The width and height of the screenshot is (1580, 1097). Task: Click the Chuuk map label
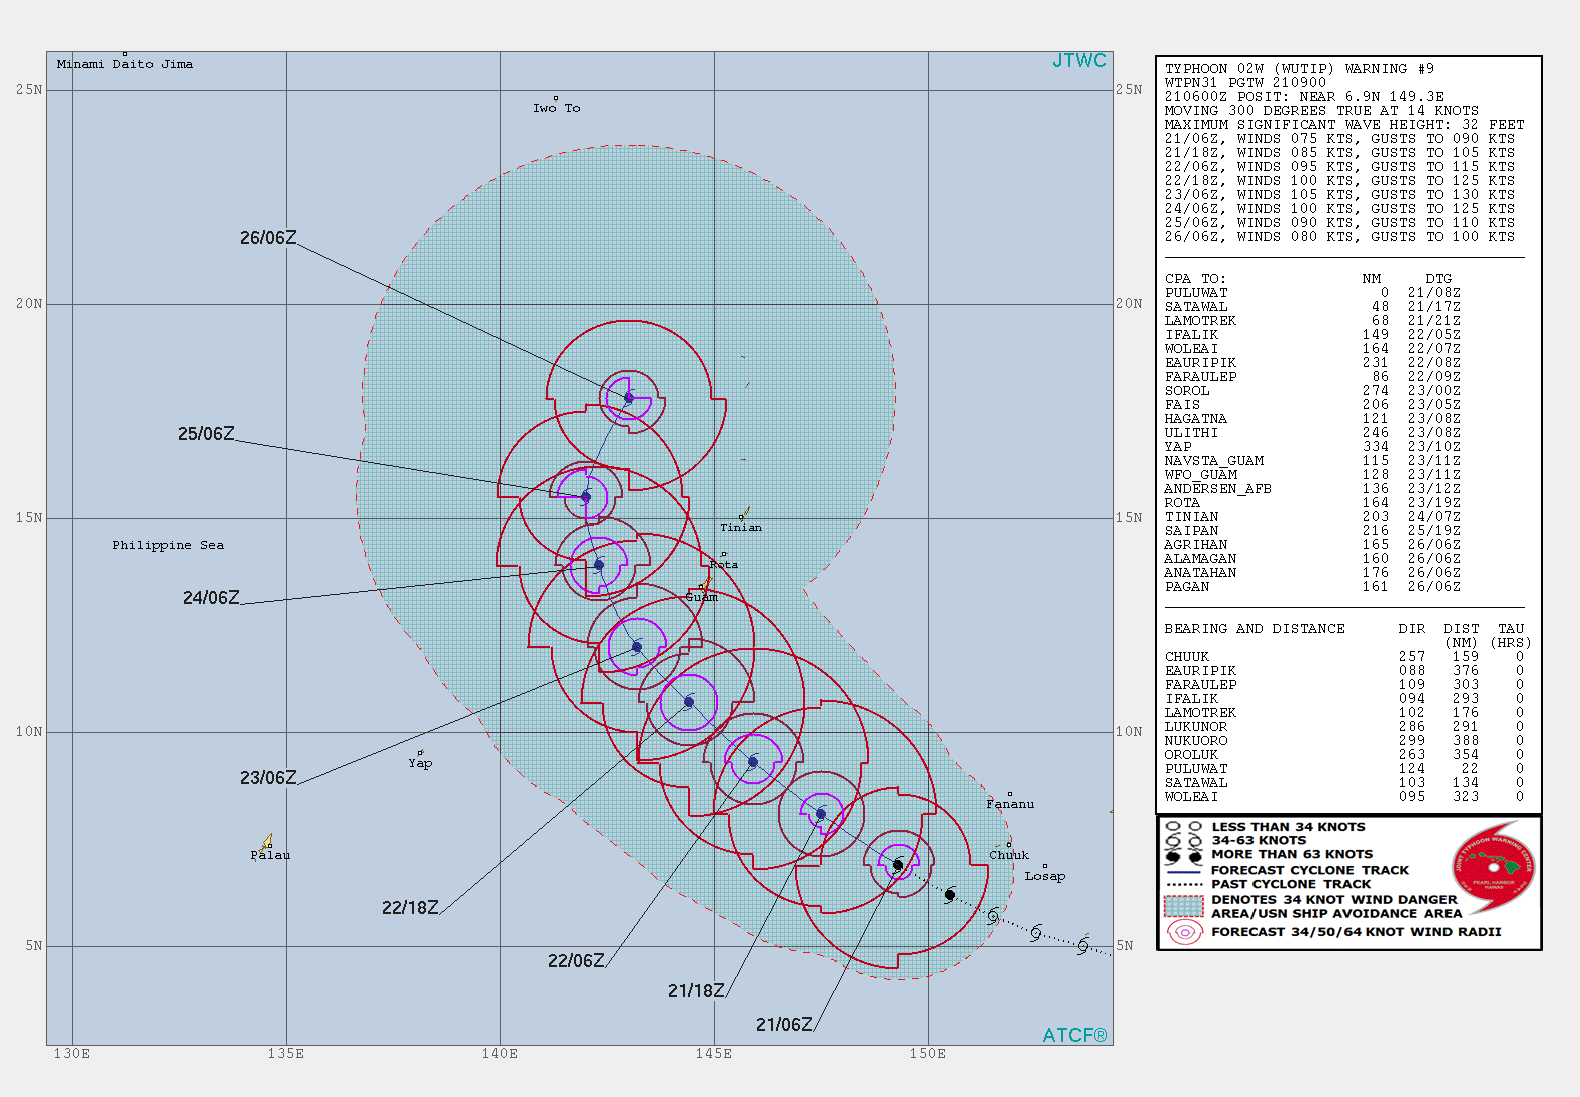click(1009, 855)
